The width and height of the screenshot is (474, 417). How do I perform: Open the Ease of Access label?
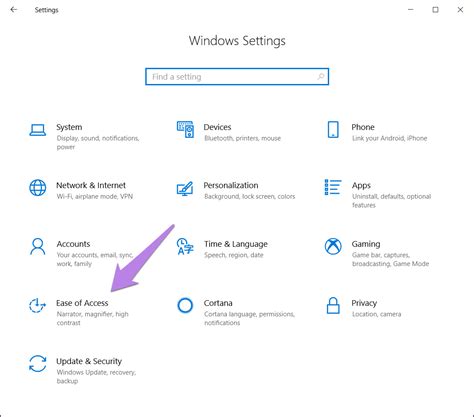82,303
